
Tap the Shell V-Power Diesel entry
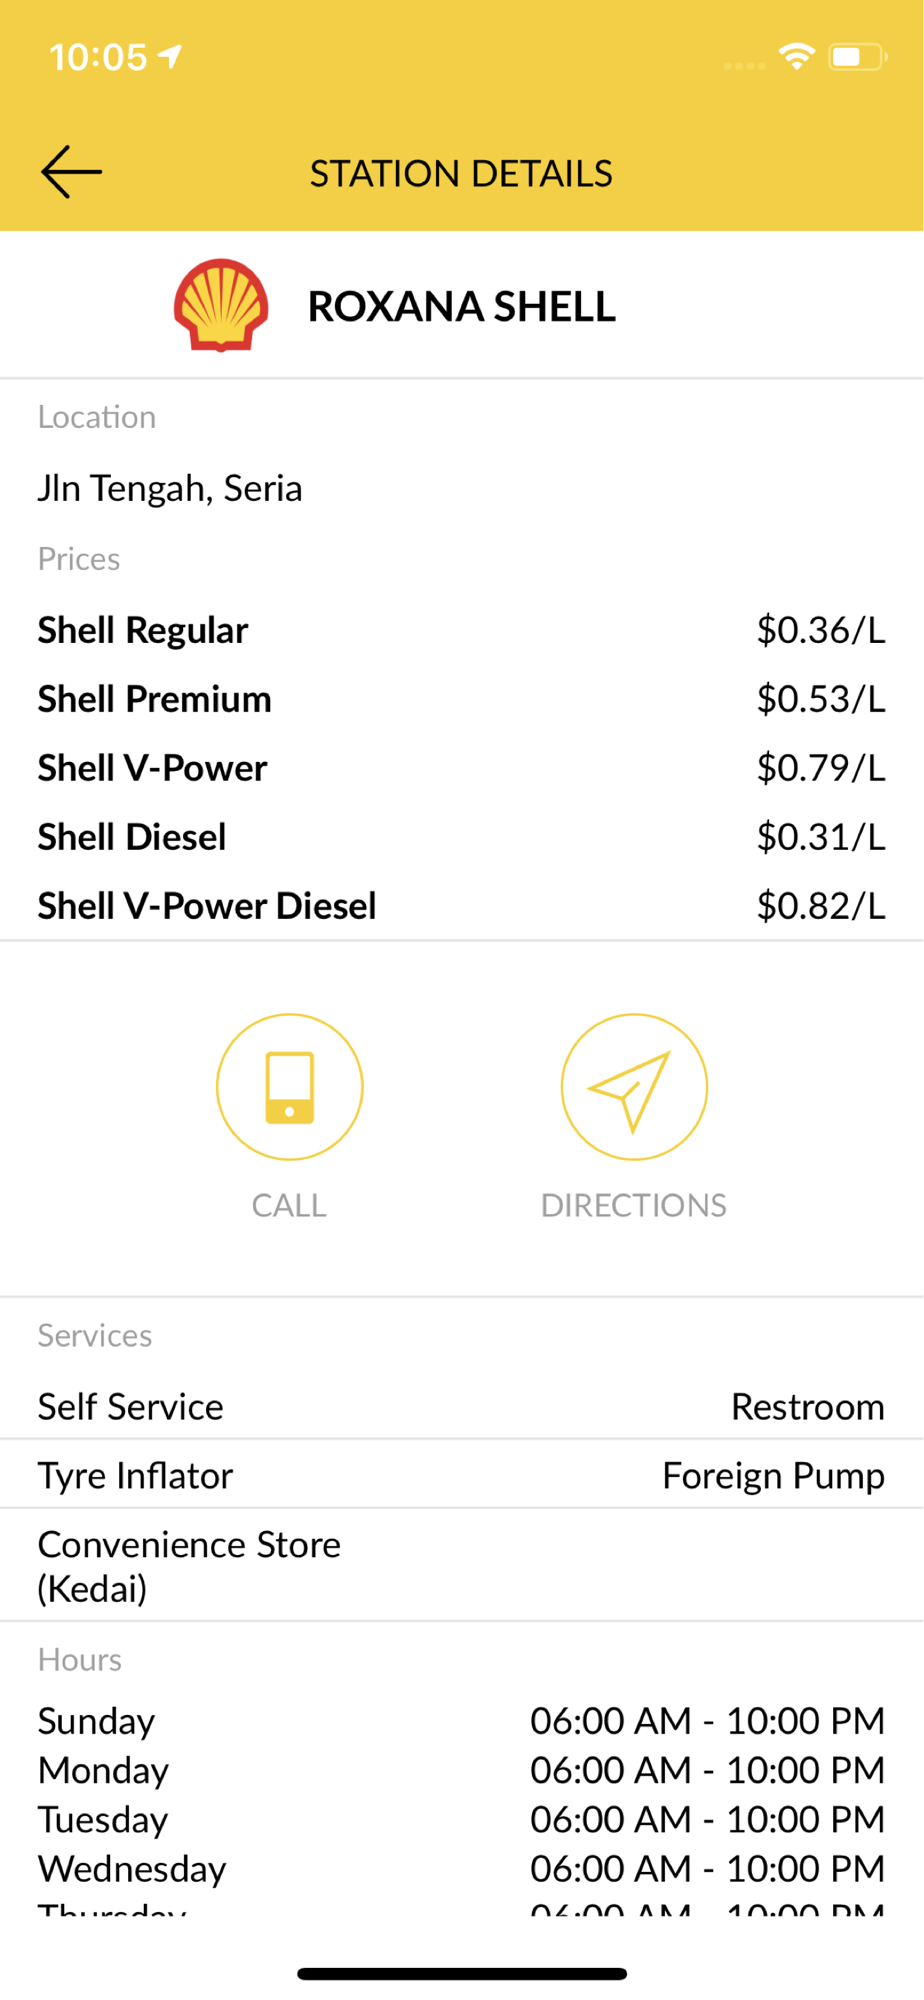[x=208, y=906]
